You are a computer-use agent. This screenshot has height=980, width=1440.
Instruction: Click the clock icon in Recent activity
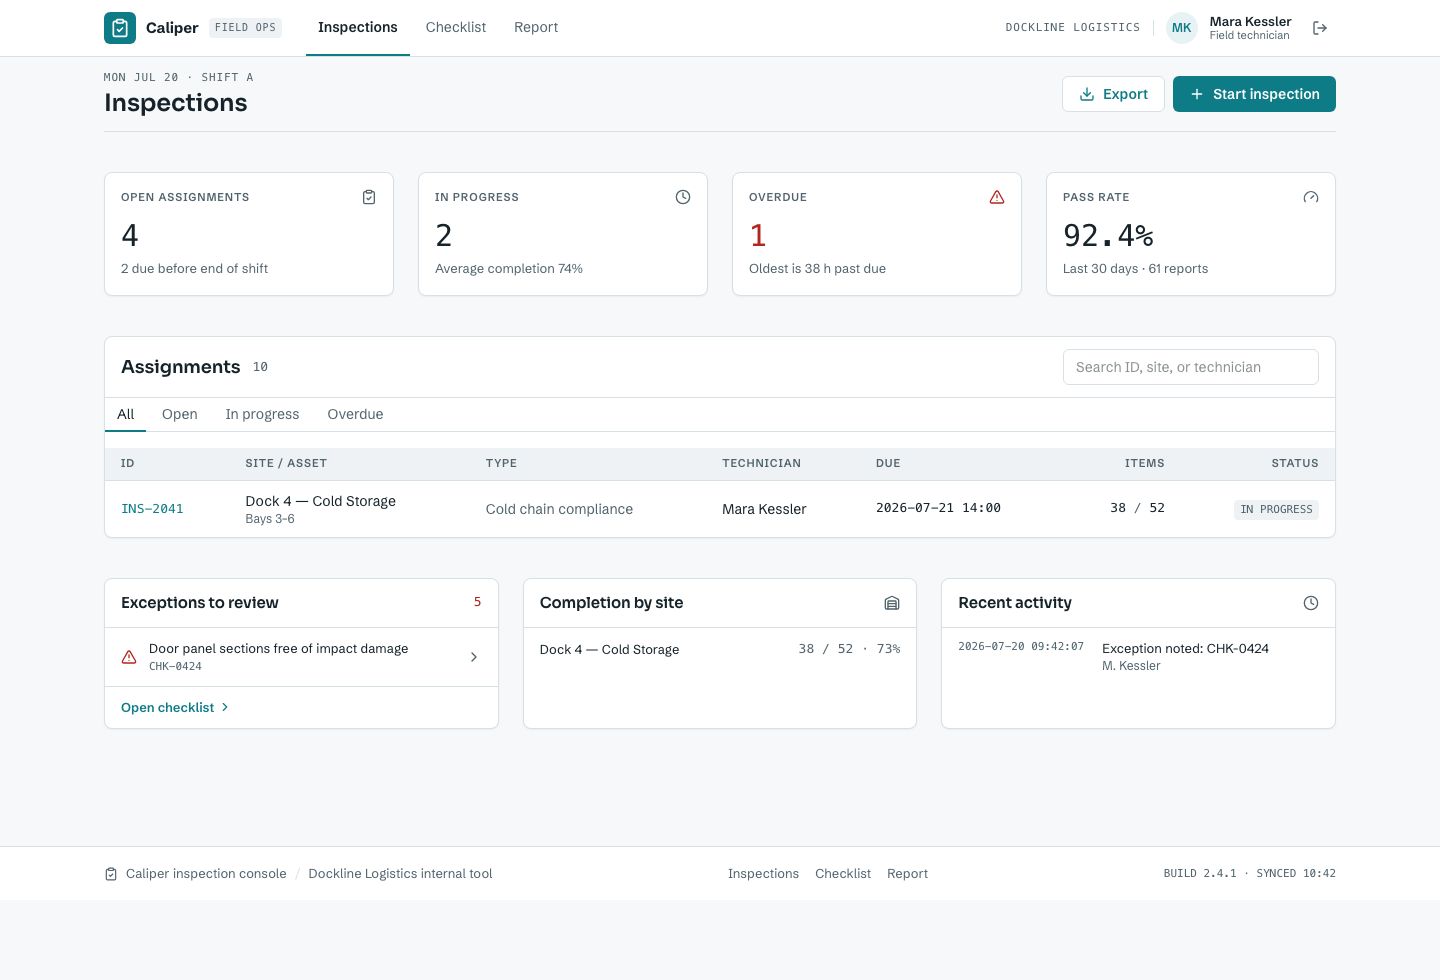pos(1311,603)
